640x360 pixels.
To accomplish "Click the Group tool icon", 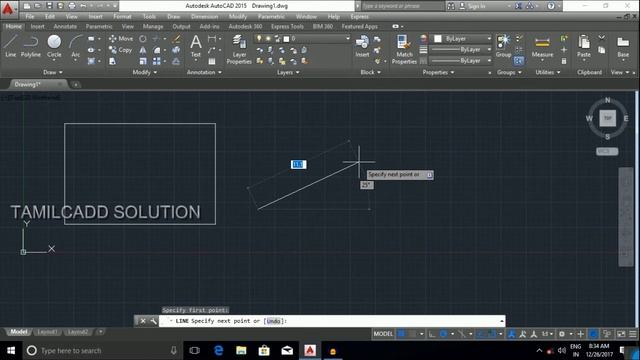I will coord(503,46).
